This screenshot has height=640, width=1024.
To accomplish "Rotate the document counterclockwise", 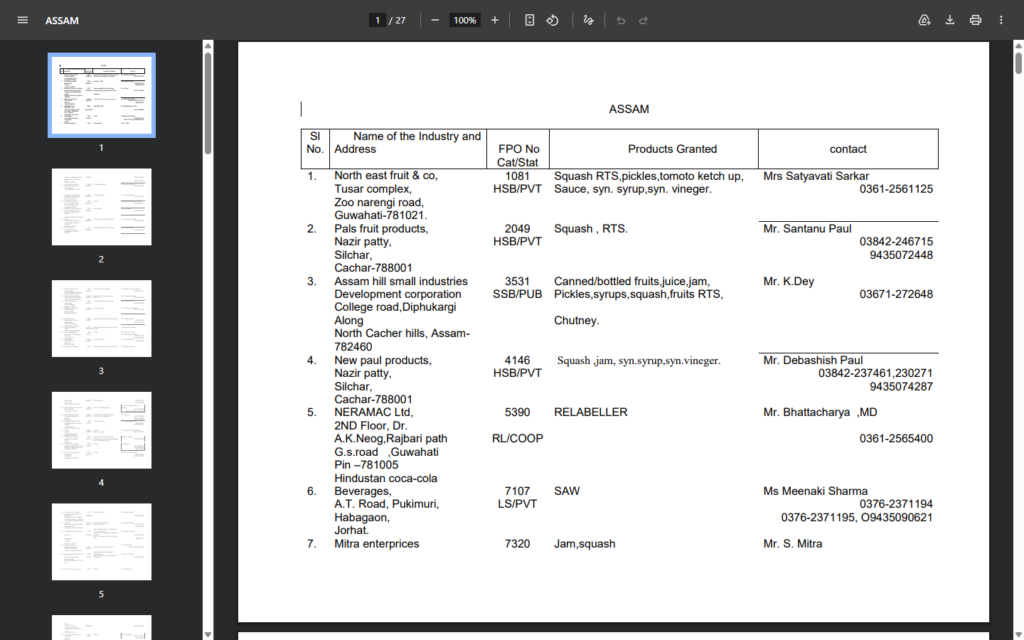I will tap(552, 20).
